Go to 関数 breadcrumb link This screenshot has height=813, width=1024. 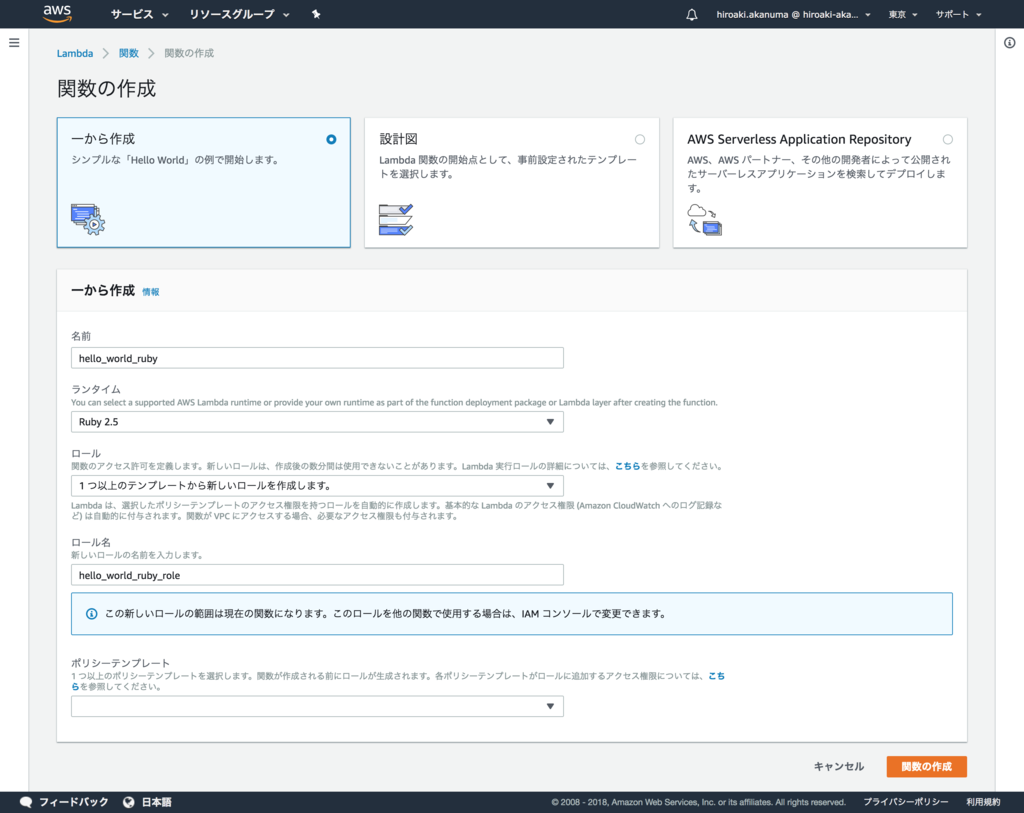pyautogui.click(x=129, y=53)
